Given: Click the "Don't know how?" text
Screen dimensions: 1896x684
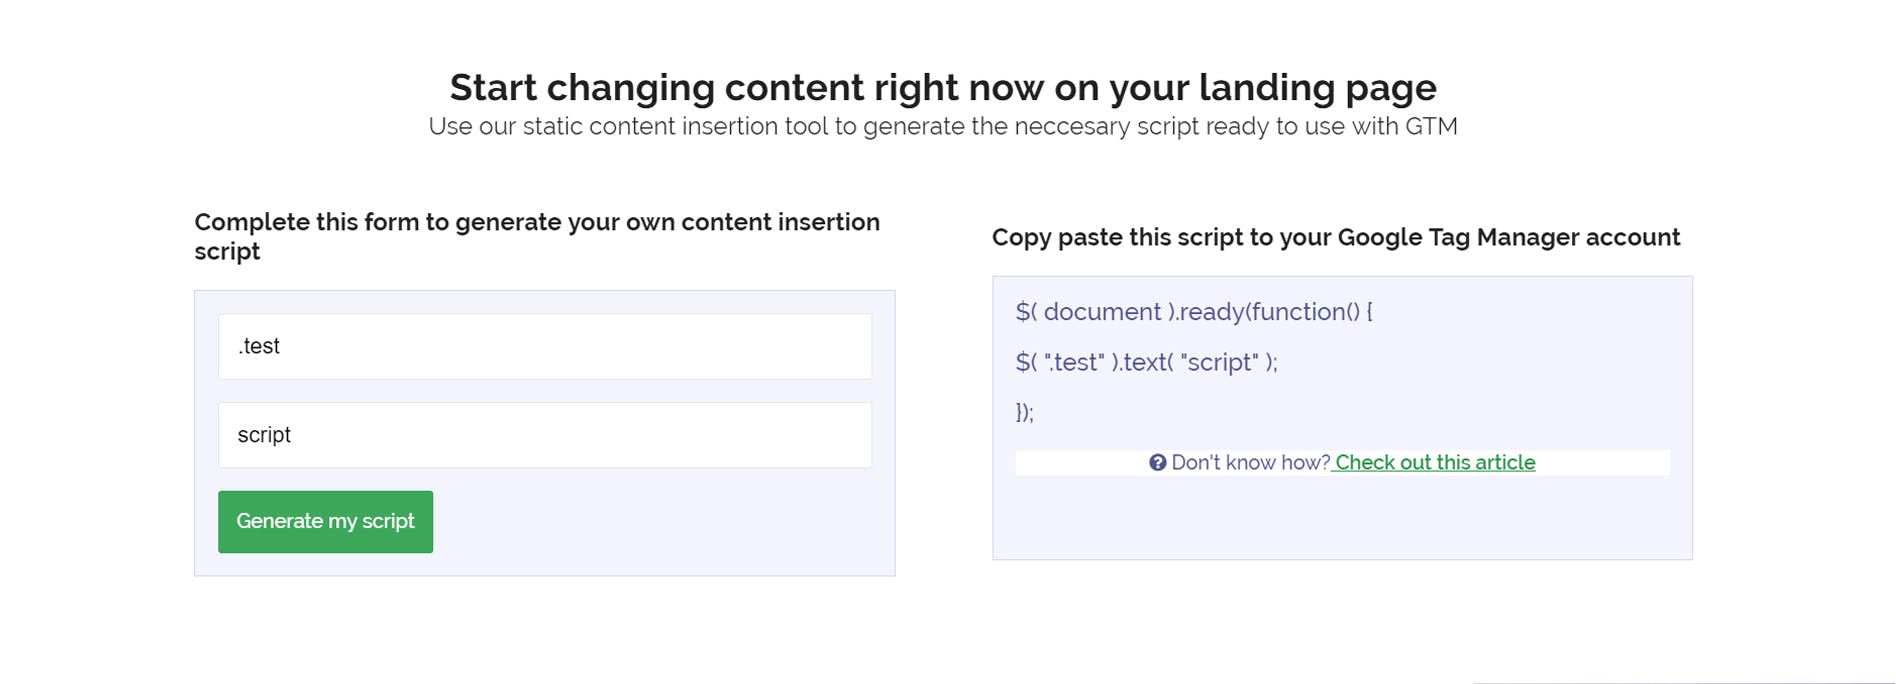Looking at the screenshot, I should [1250, 462].
